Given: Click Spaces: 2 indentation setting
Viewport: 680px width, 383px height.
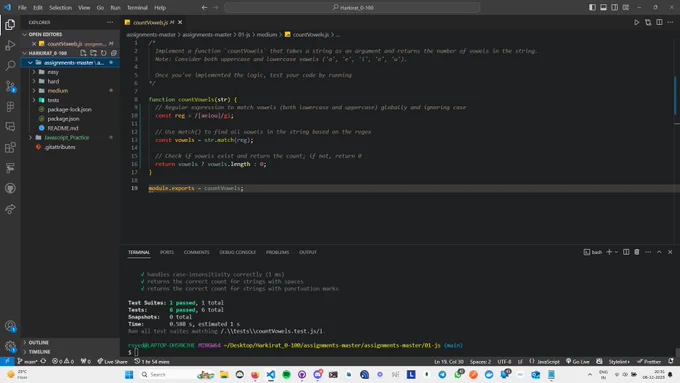Looking at the screenshot, I should (480, 361).
